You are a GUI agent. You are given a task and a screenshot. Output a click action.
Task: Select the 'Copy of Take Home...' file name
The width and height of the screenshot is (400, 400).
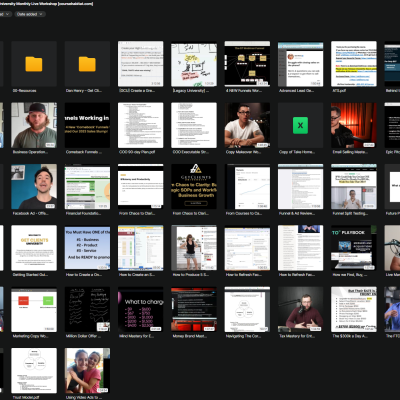(297, 152)
